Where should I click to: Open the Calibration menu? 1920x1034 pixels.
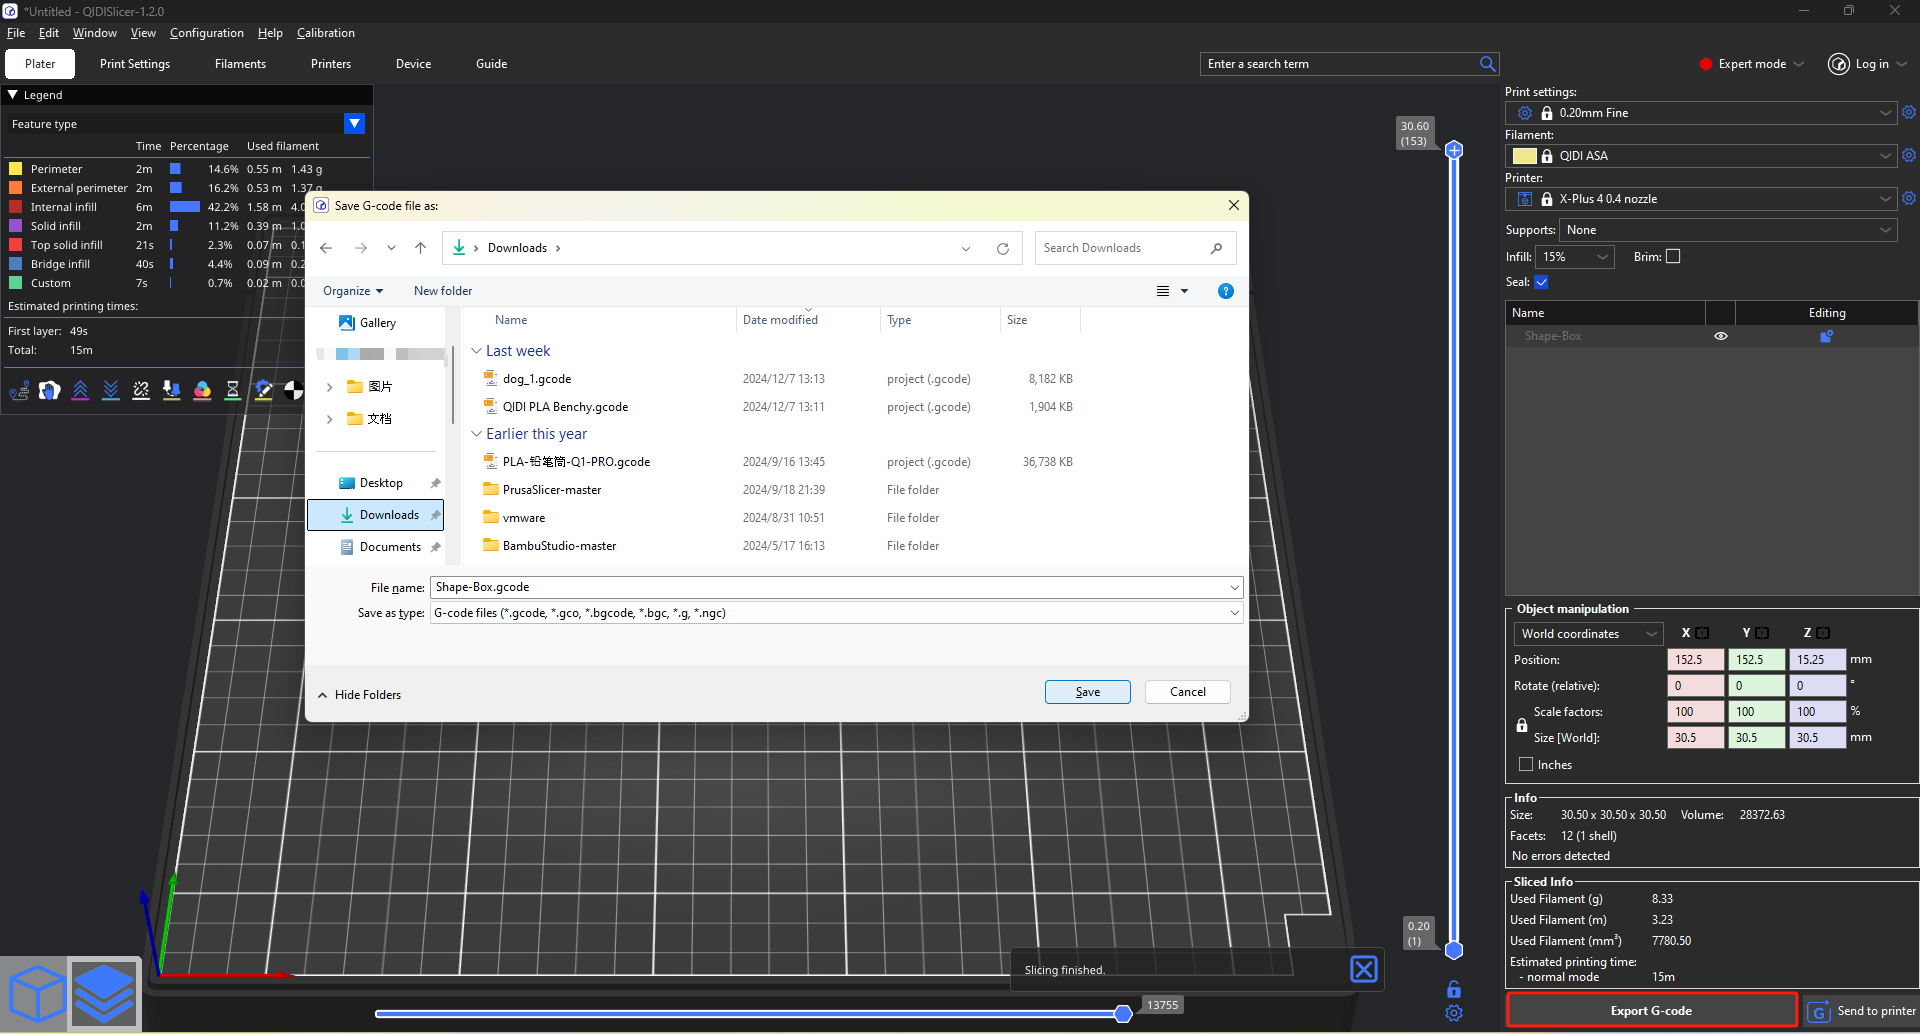325,33
